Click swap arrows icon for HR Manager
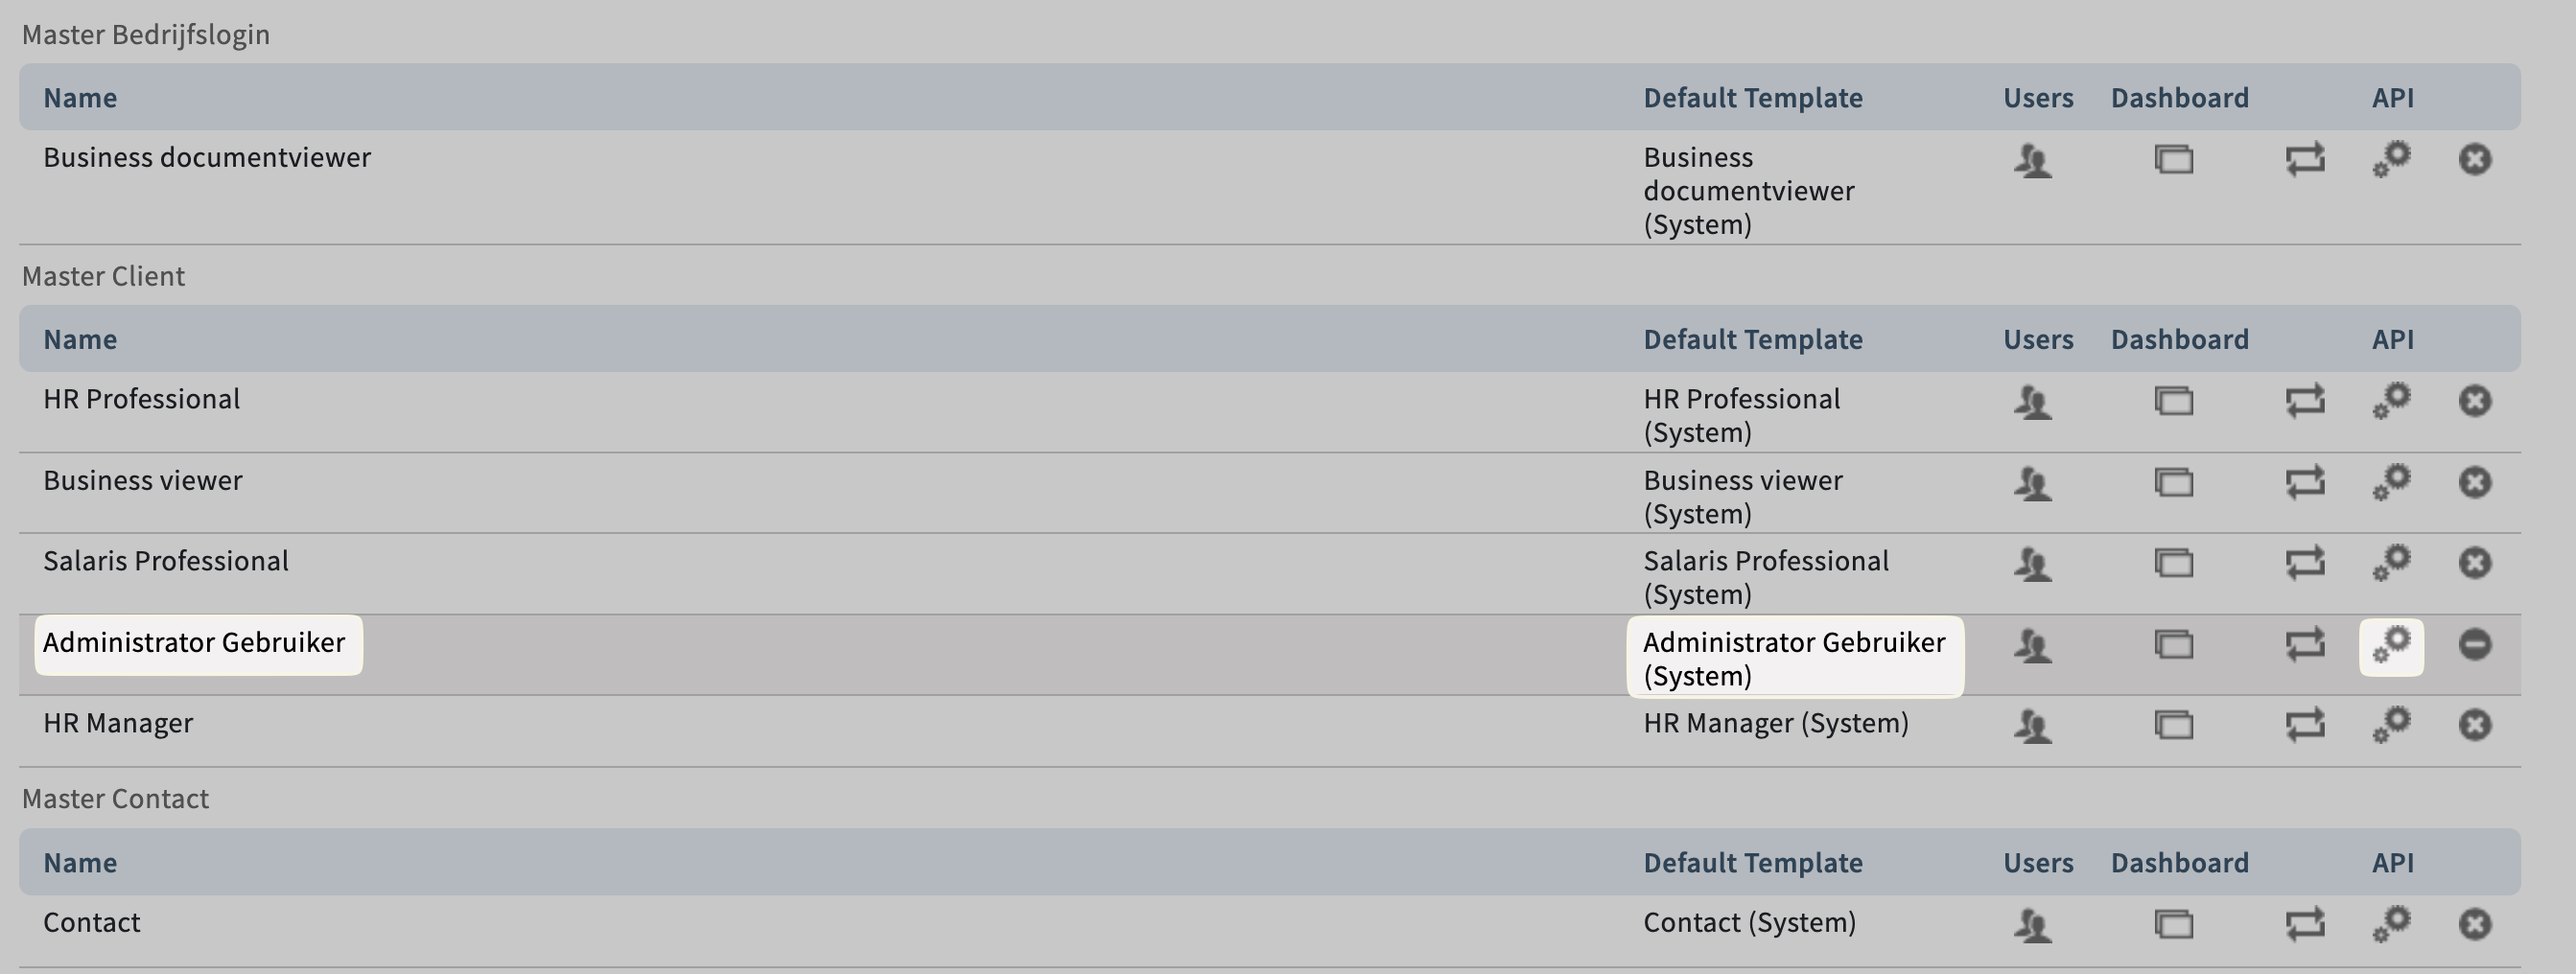This screenshot has height=974, width=2576. 2304,725
